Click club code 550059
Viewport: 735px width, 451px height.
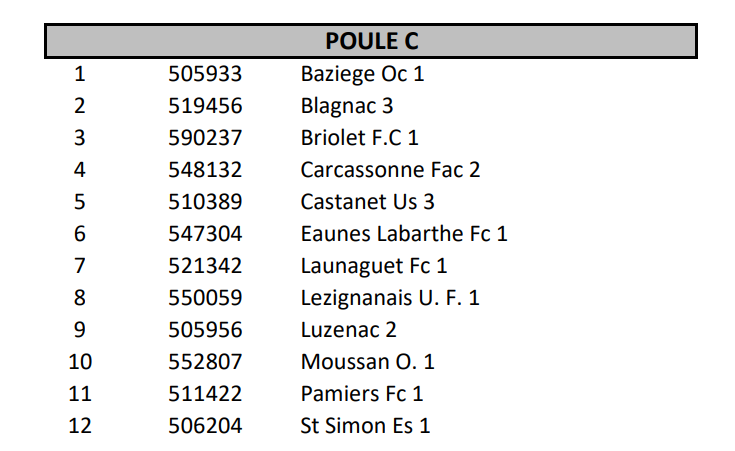tap(205, 298)
